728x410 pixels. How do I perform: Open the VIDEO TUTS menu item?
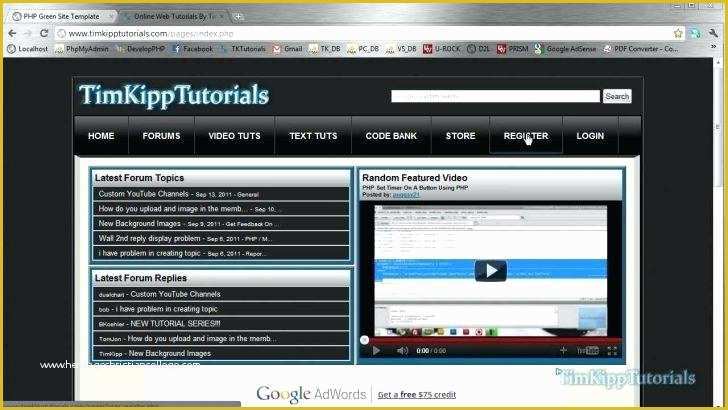pos(234,136)
